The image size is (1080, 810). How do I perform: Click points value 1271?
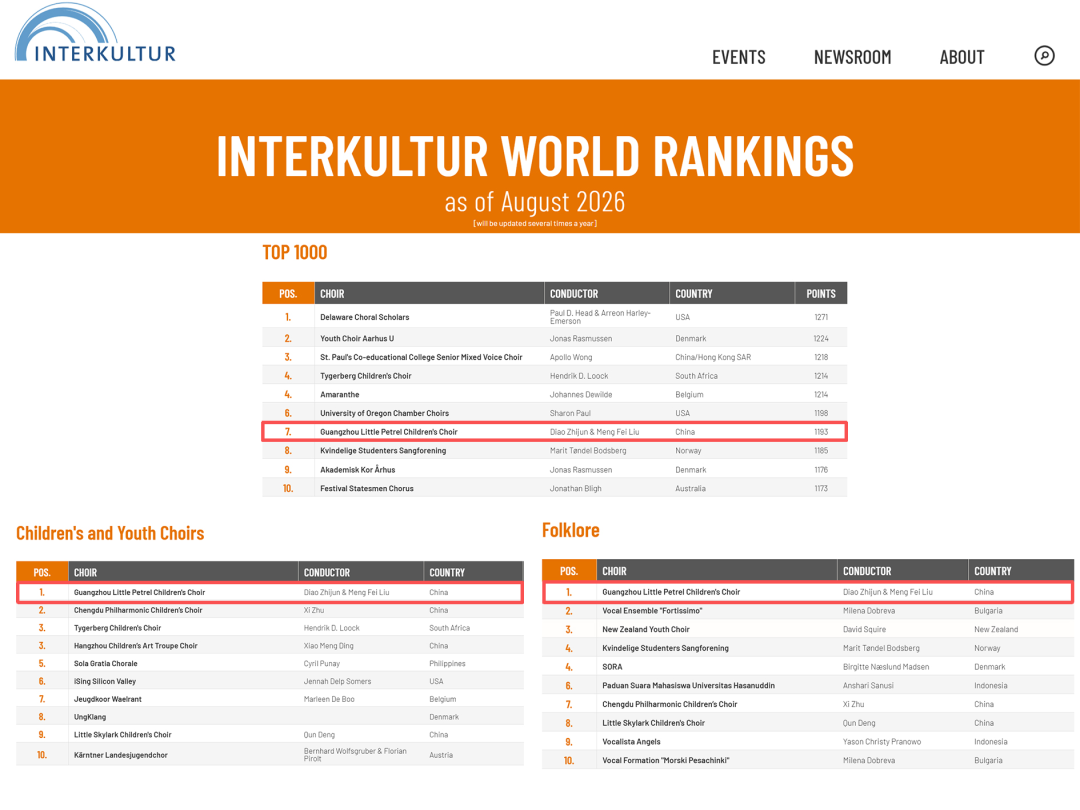coord(821,318)
